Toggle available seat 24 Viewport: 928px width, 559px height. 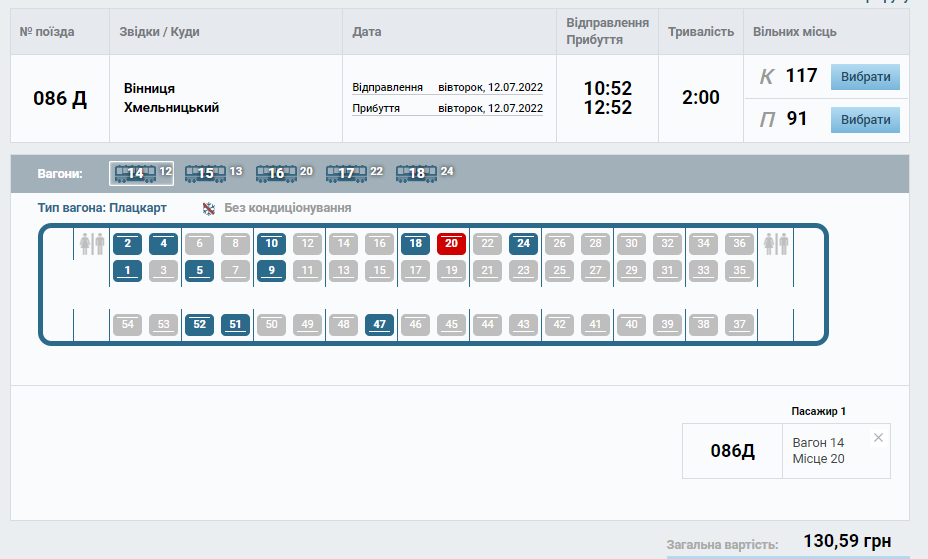(523, 243)
